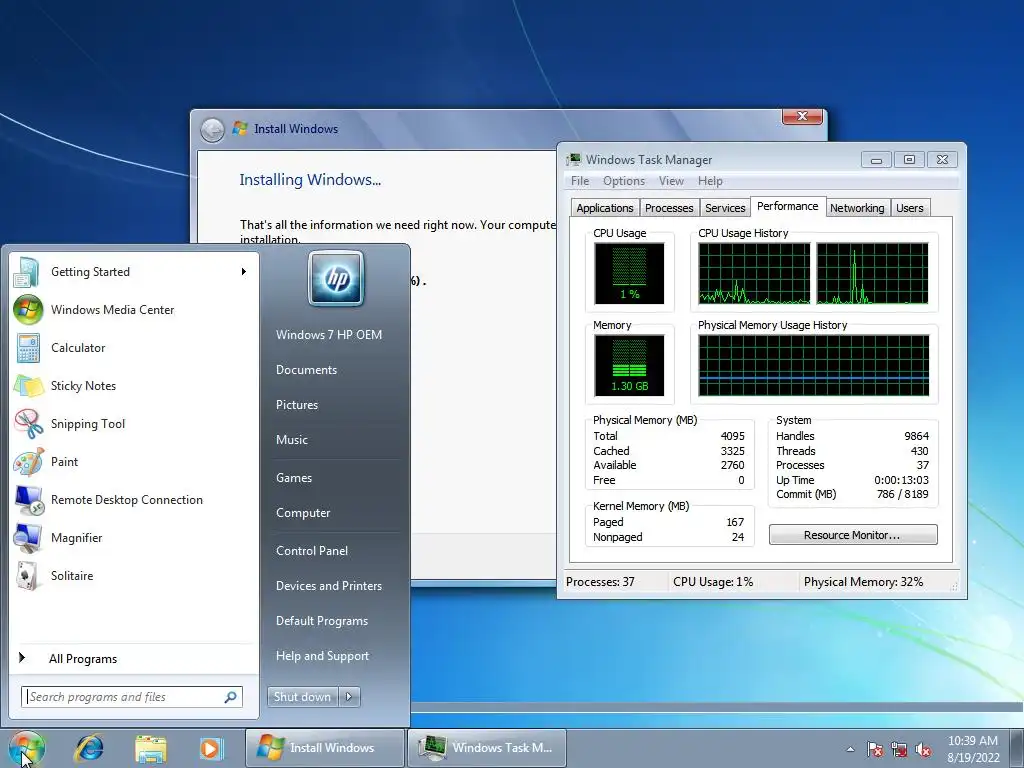Open Devices and Printers

[x=328, y=586]
